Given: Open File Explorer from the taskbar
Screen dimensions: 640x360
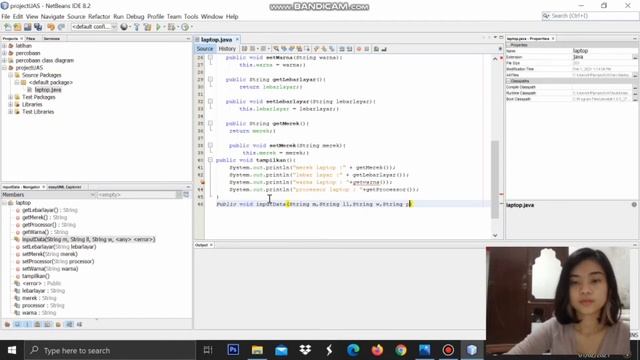Looking at the screenshot, I should pyautogui.click(x=257, y=350).
